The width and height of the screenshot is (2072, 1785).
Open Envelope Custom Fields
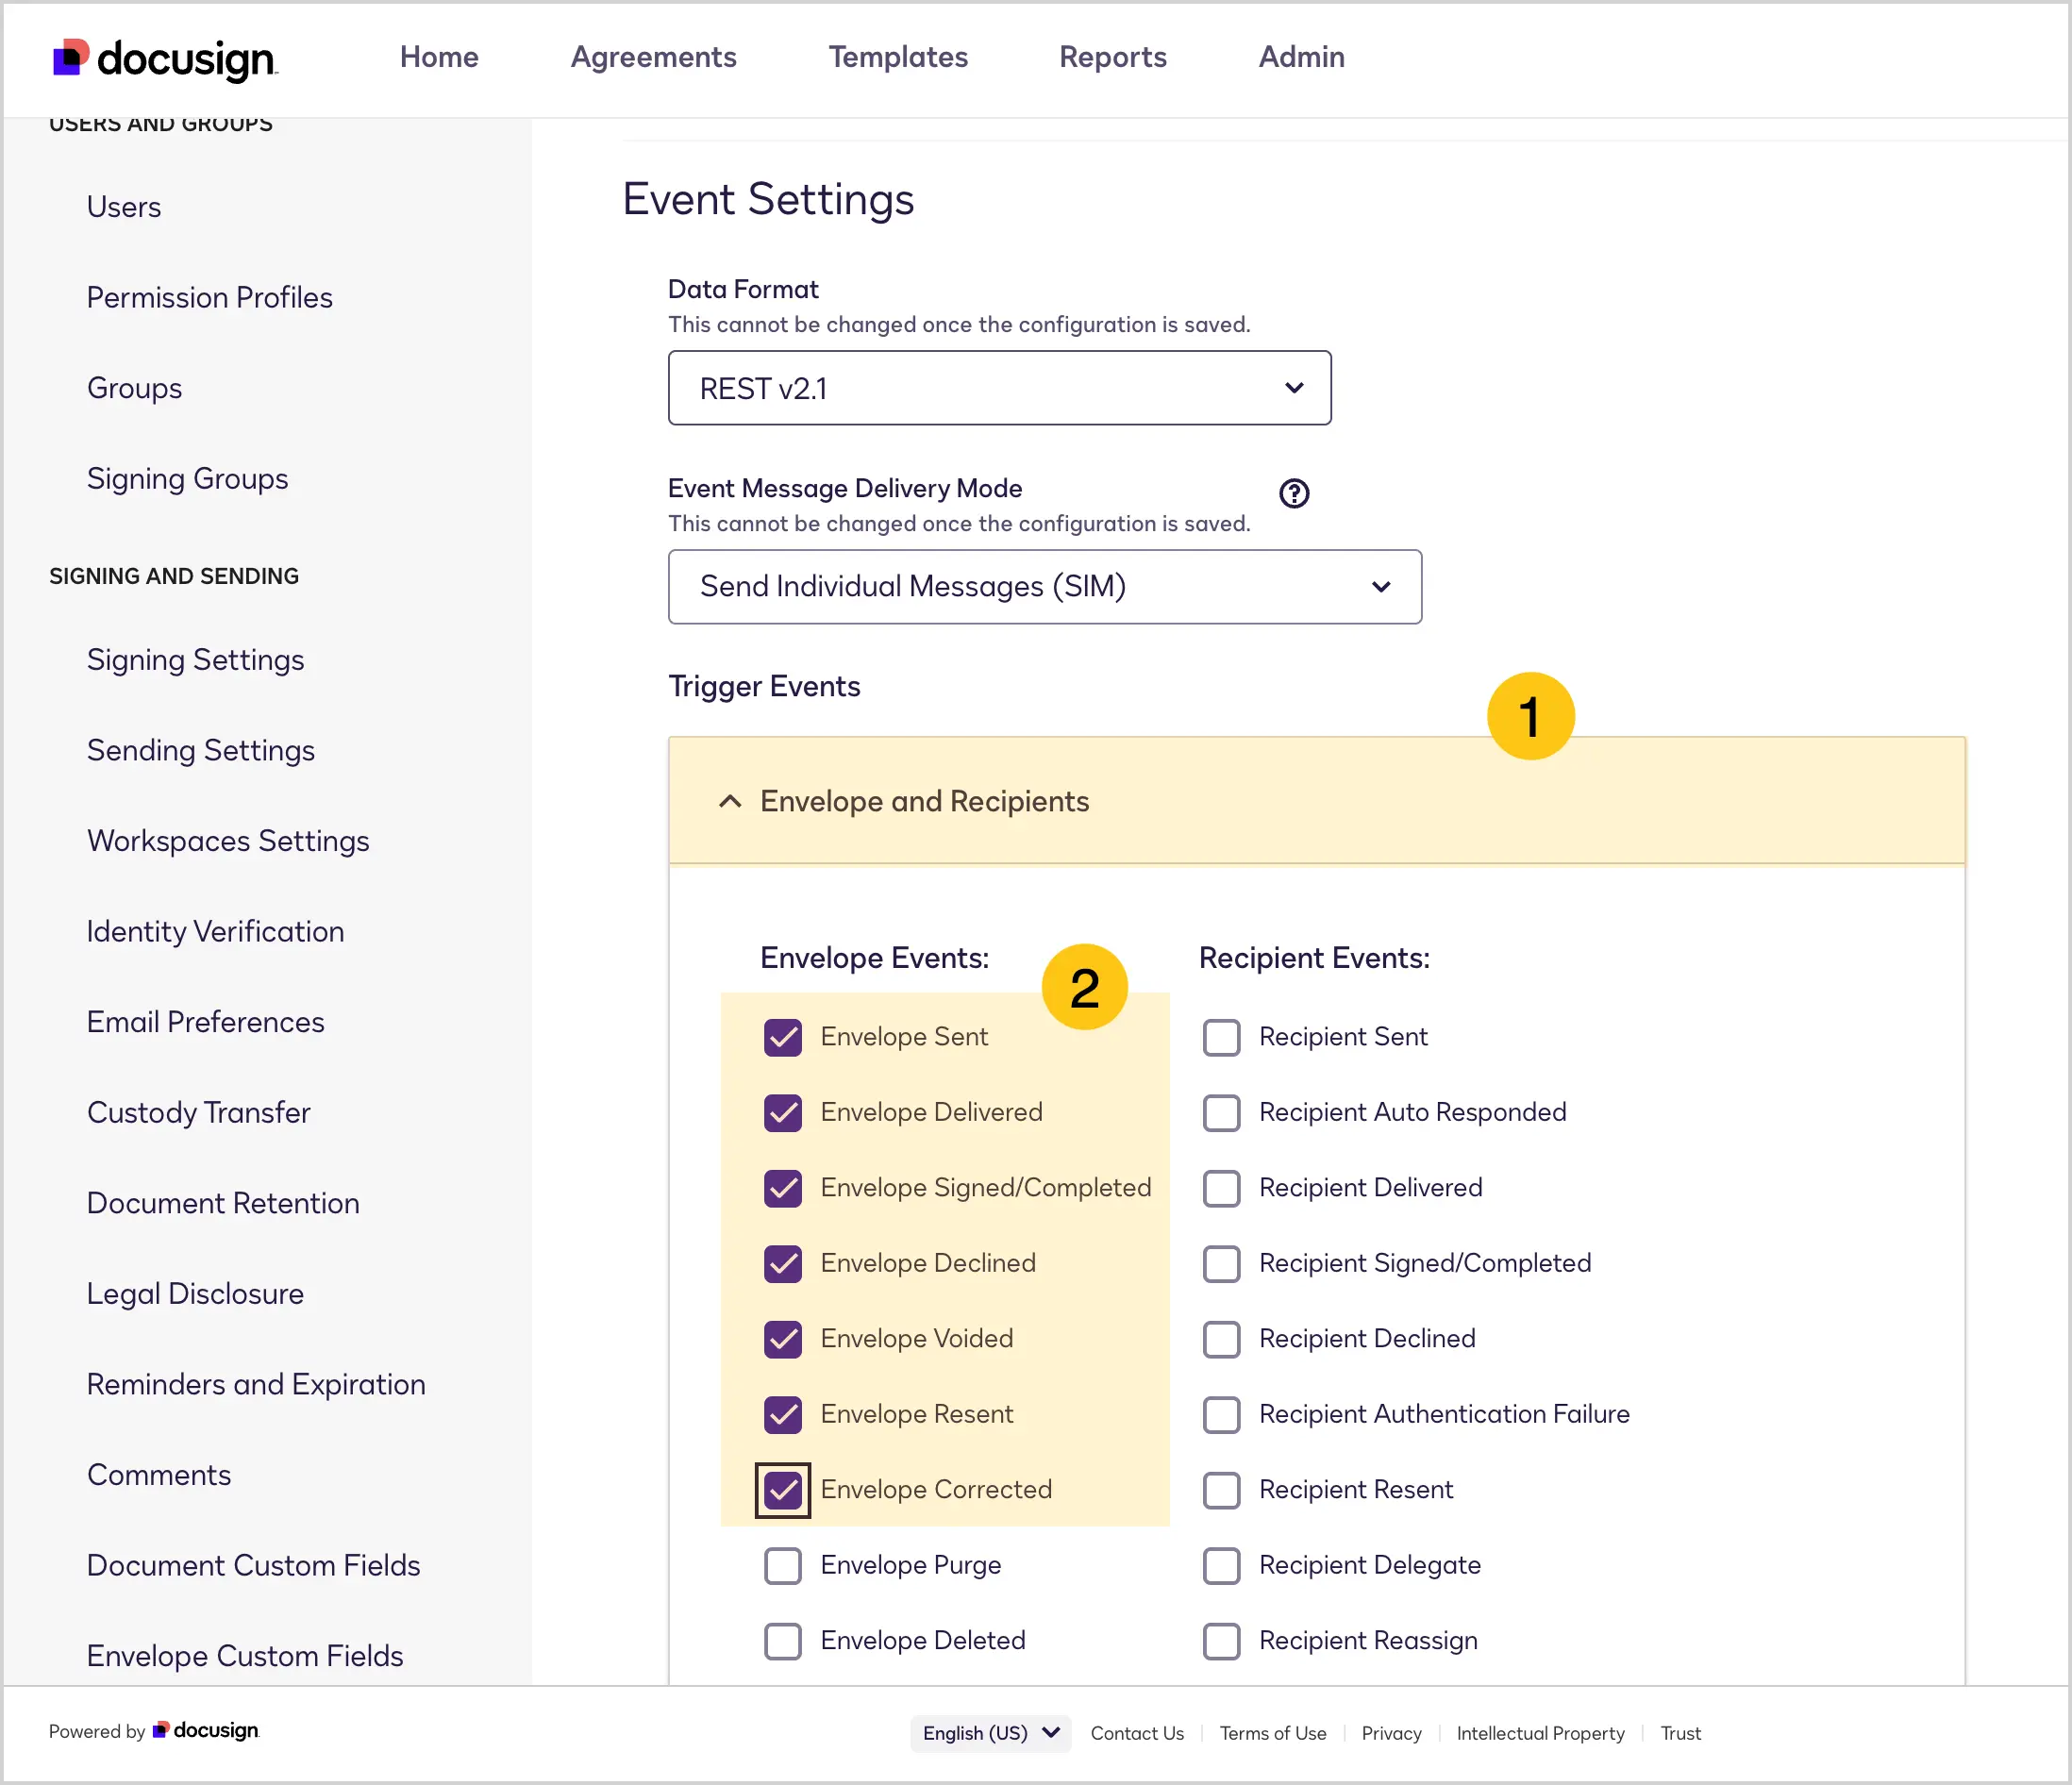(245, 1656)
